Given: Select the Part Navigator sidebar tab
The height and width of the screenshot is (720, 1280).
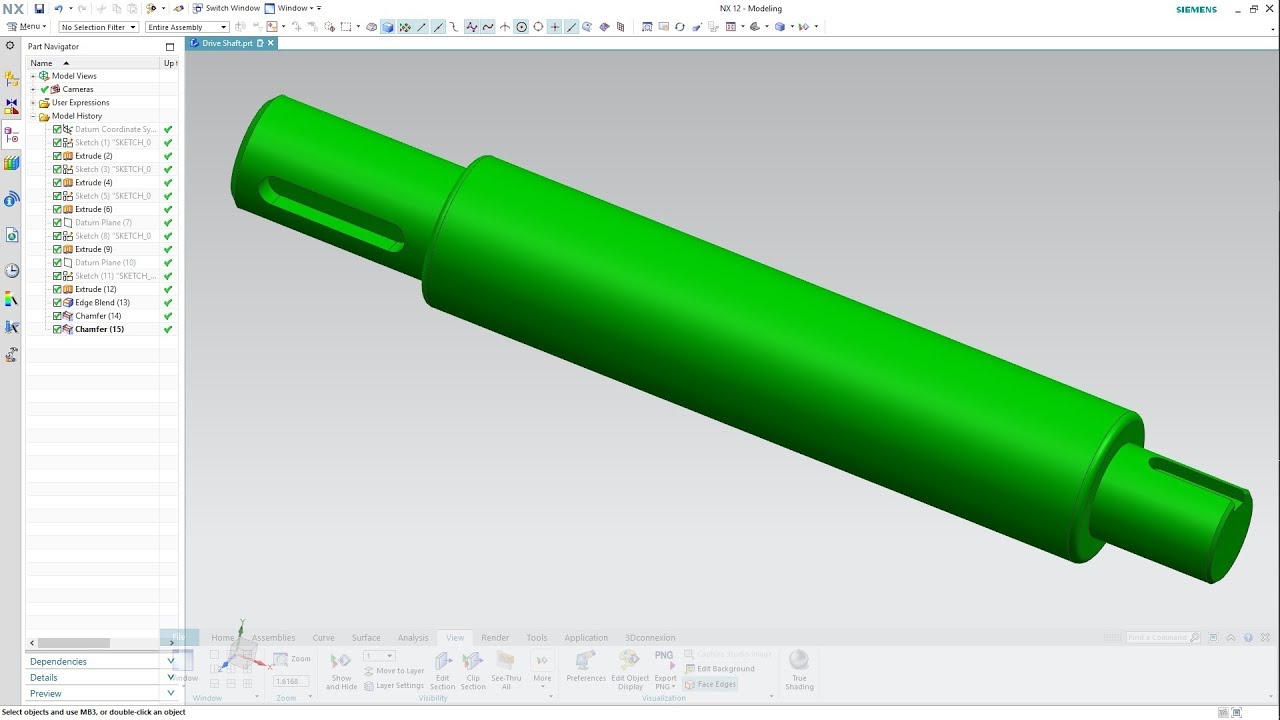Looking at the screenshot, I should (12, 135).
